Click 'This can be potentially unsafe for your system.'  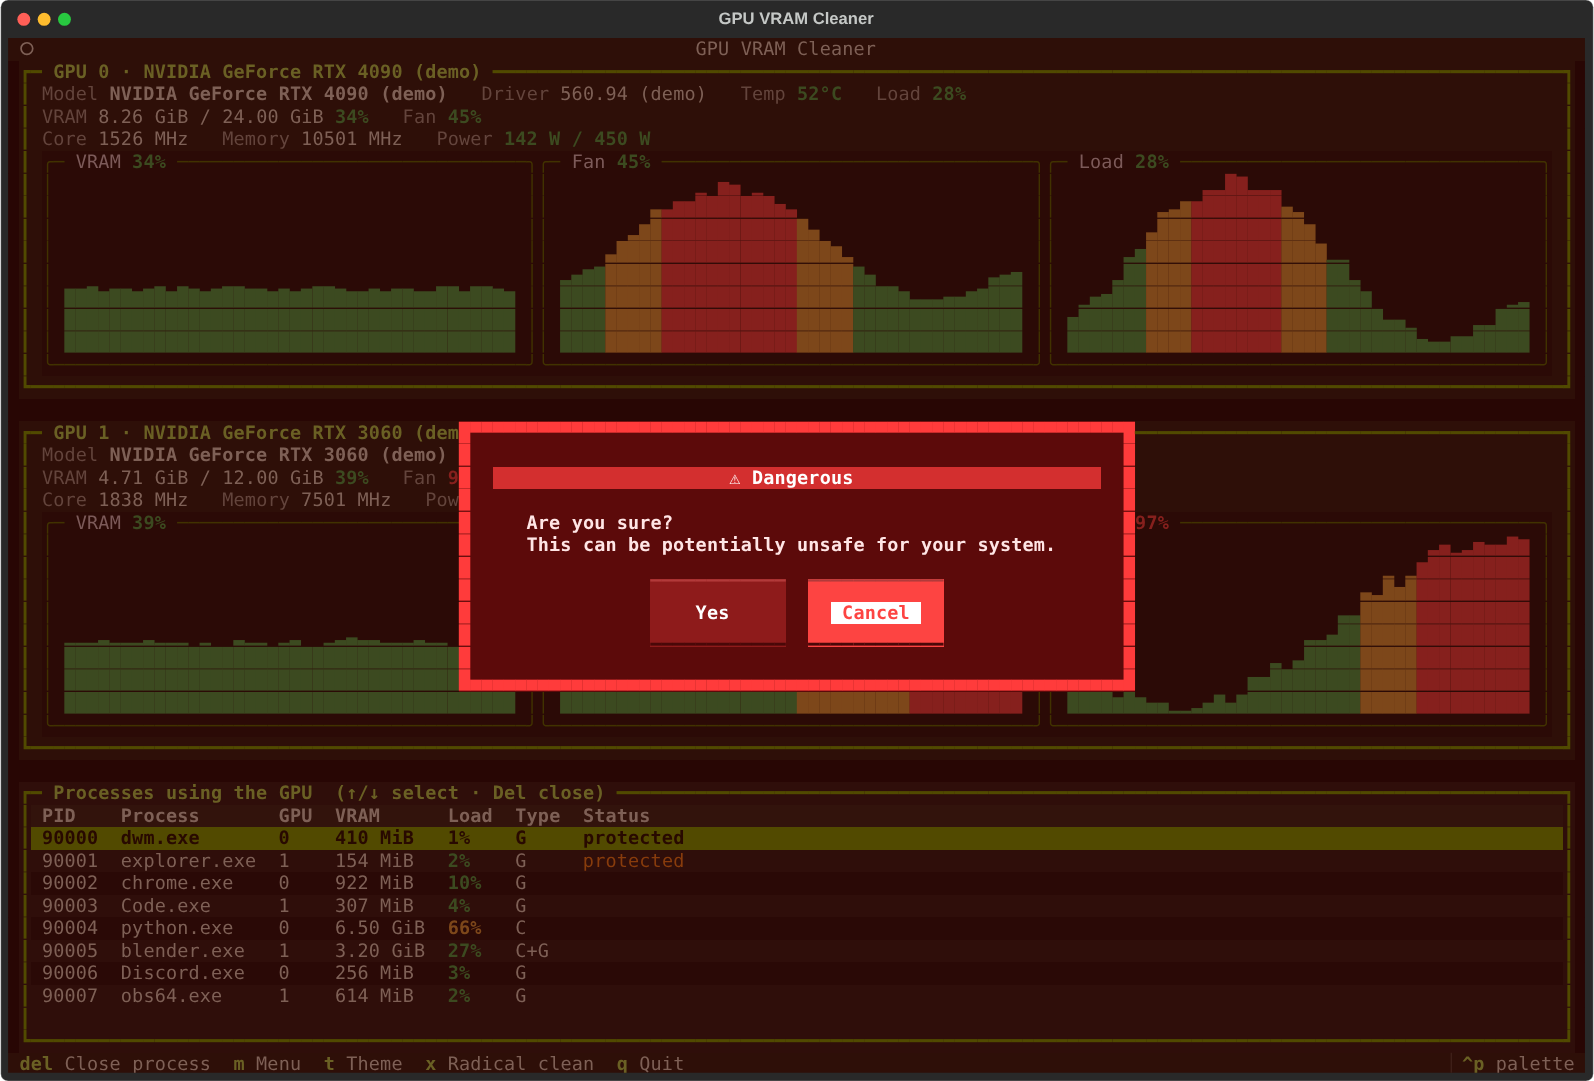tap(791, 545)
